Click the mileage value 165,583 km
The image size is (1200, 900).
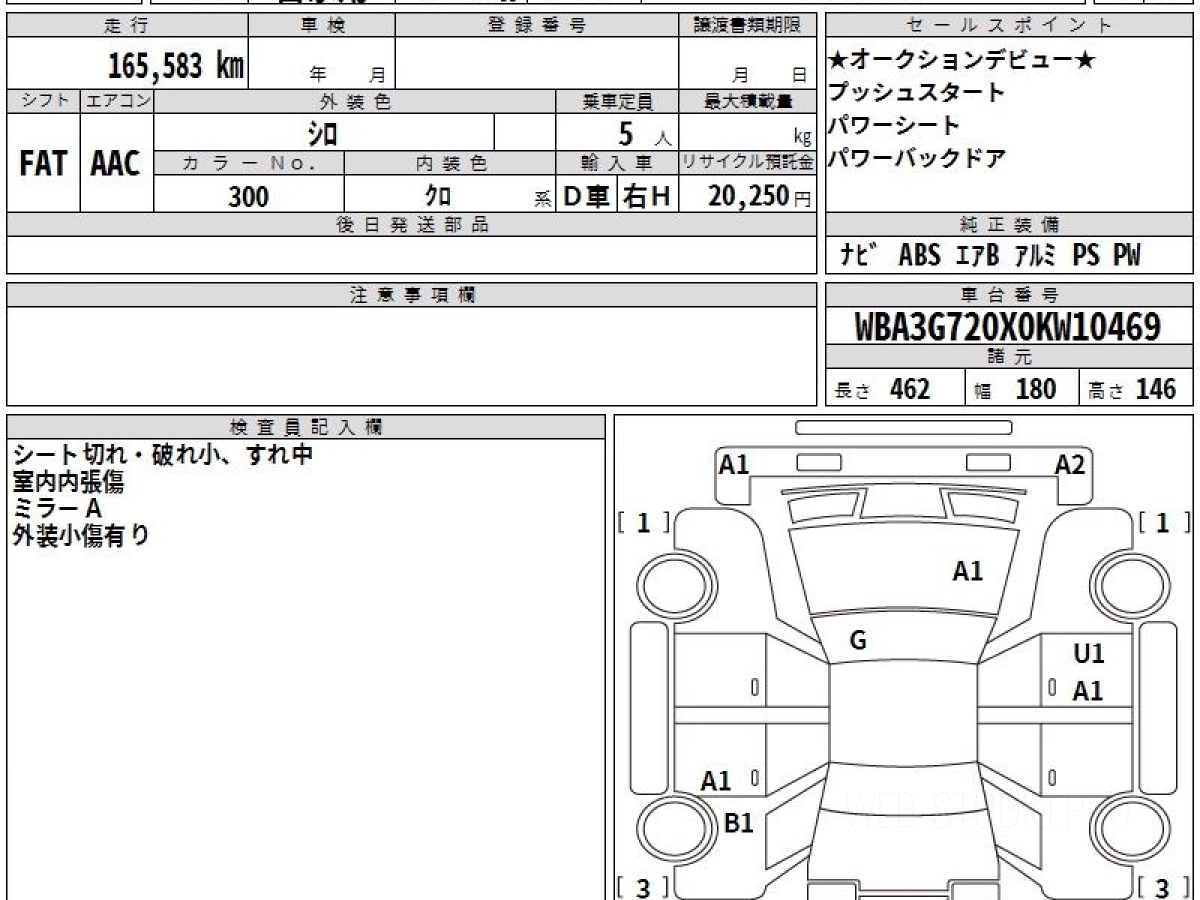(175, 66)
